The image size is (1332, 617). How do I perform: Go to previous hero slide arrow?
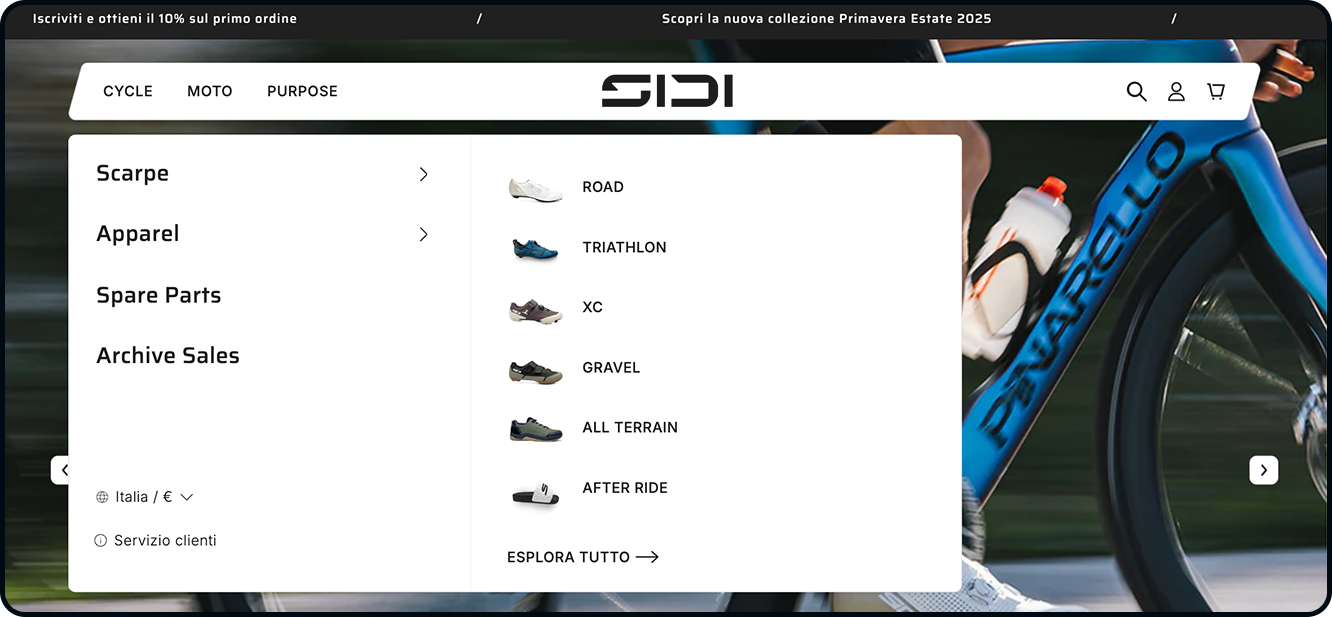[x=62, y=470]
